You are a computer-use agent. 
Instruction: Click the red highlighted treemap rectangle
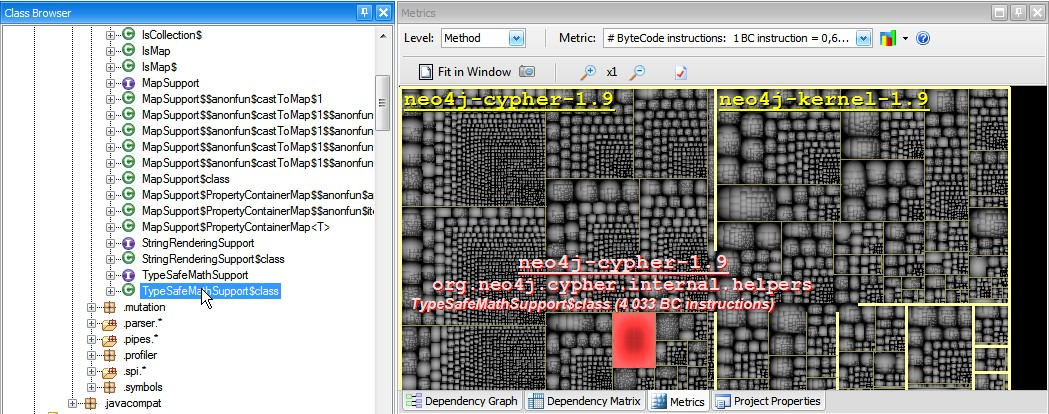(634, 340)
